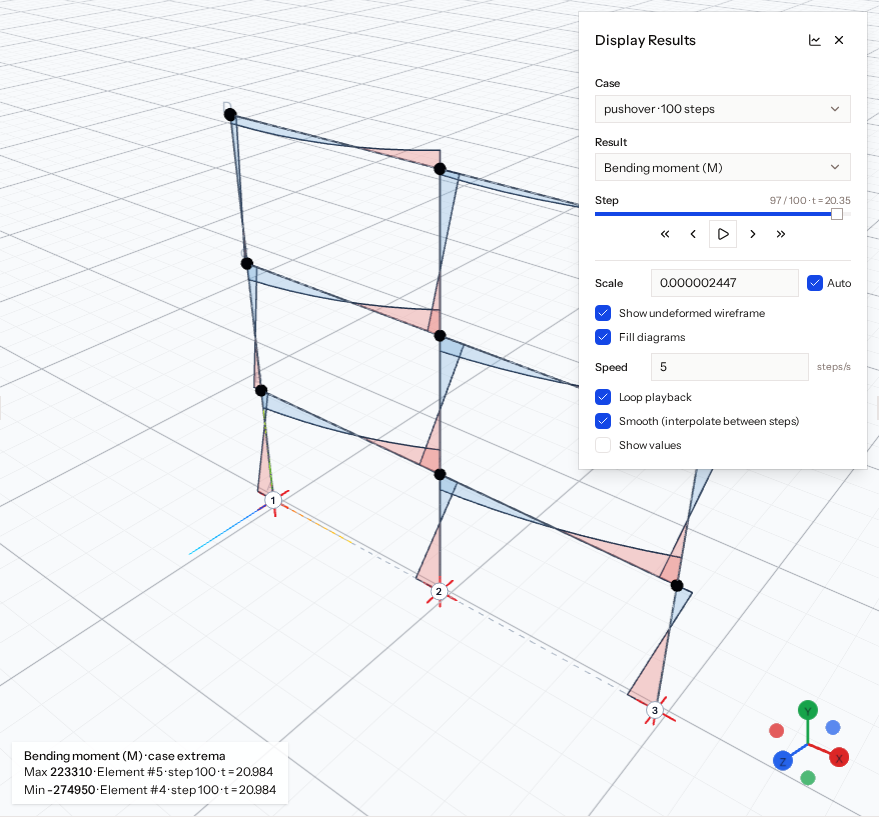The height and width of the screenshot is (817, 879).
Task: Go to previous step
Action: 693,234
